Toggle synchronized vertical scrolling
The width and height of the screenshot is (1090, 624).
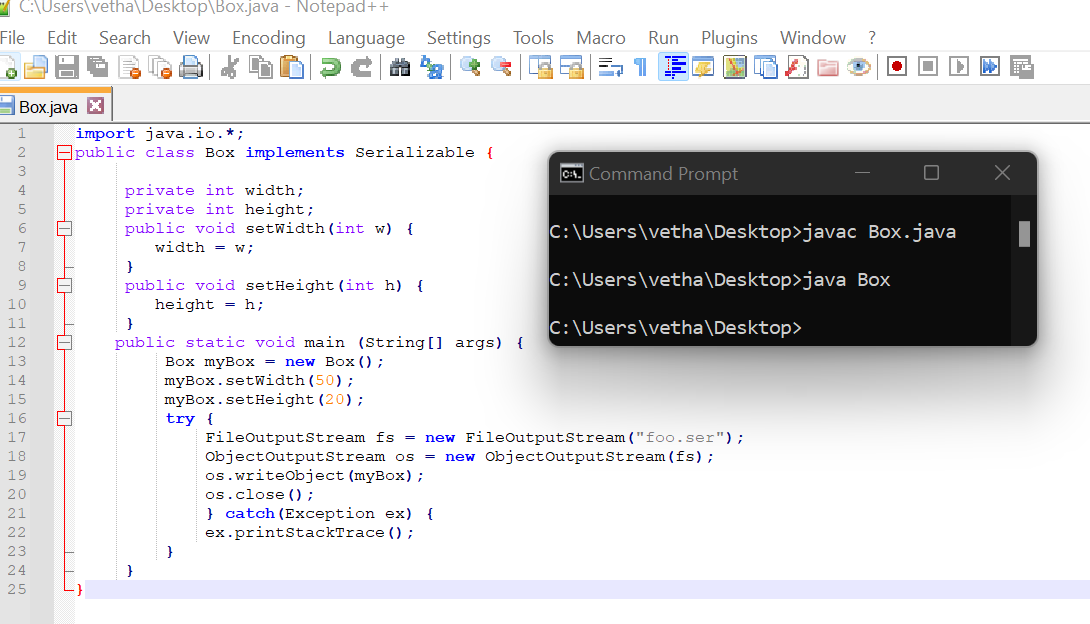[x=540, y=67]
